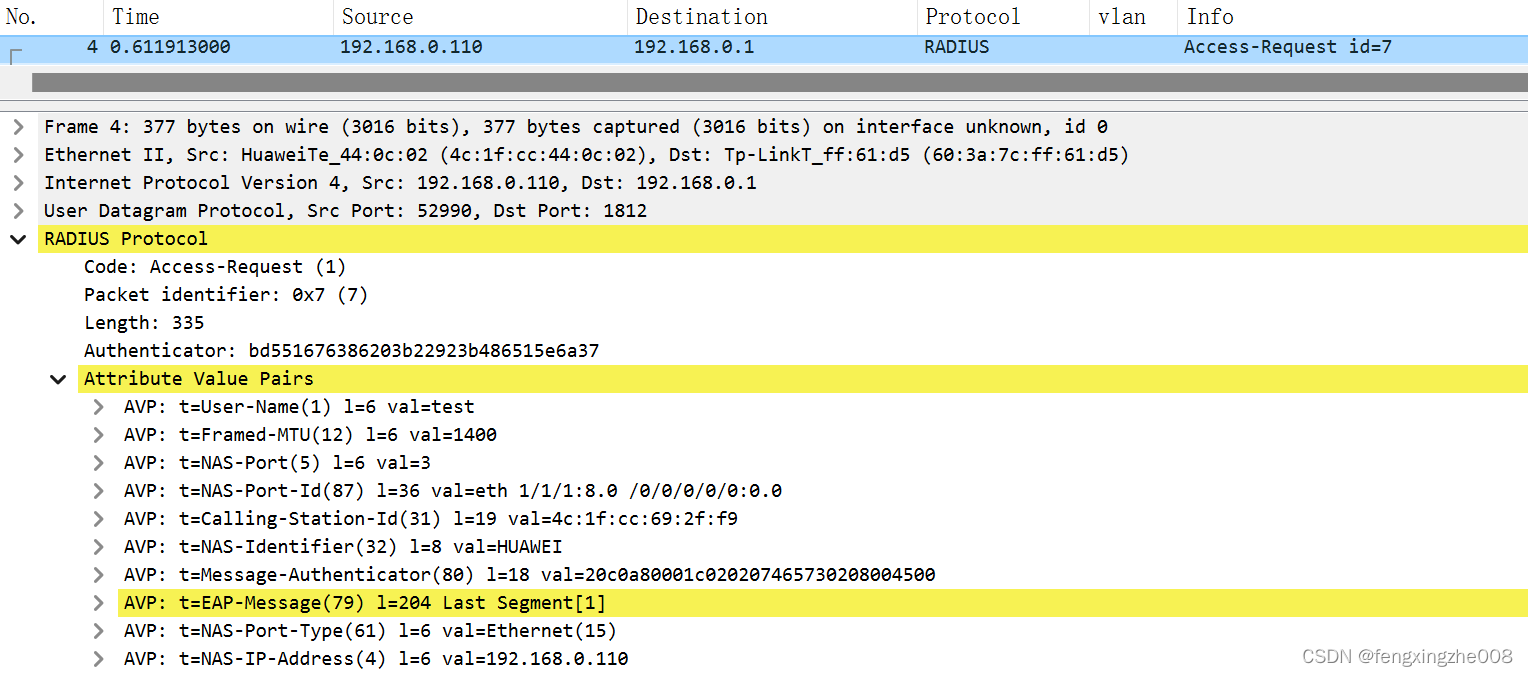Expand the NAS-Port-Id AVP
Image resolution: width=1528 pixels, height=676 pixels.
[x=98, y=490]
